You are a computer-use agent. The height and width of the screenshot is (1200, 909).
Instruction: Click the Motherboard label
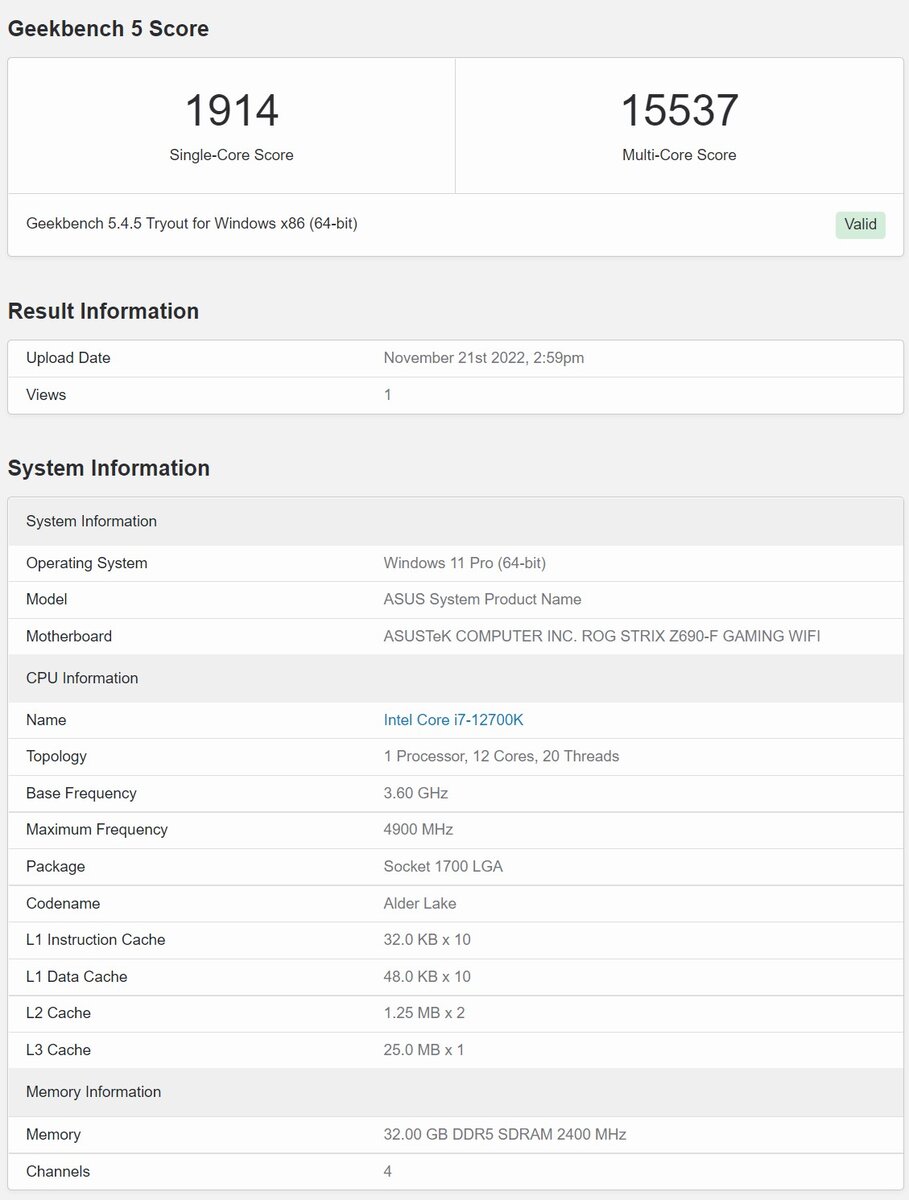click(69, 636)
